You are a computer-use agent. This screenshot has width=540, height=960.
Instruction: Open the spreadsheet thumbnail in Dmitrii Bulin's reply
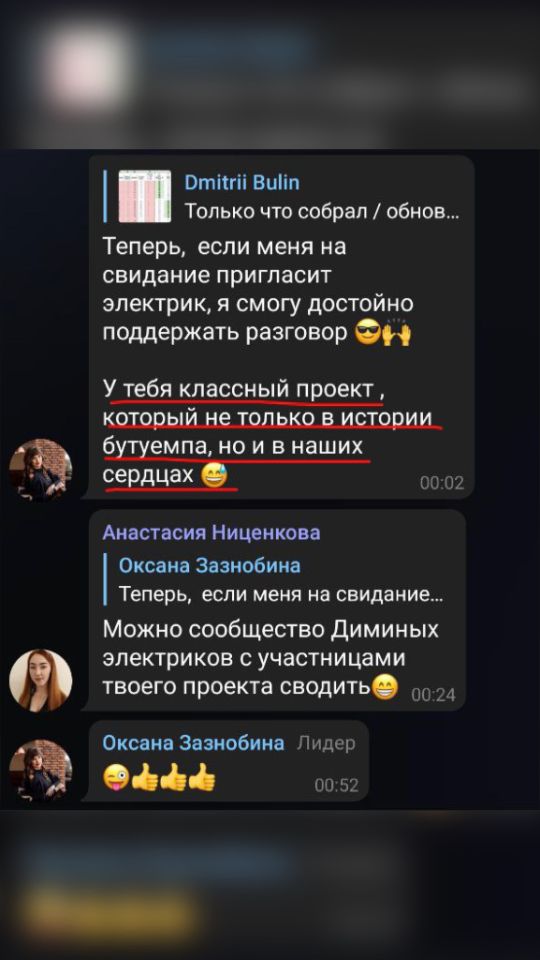click(144, 197)
